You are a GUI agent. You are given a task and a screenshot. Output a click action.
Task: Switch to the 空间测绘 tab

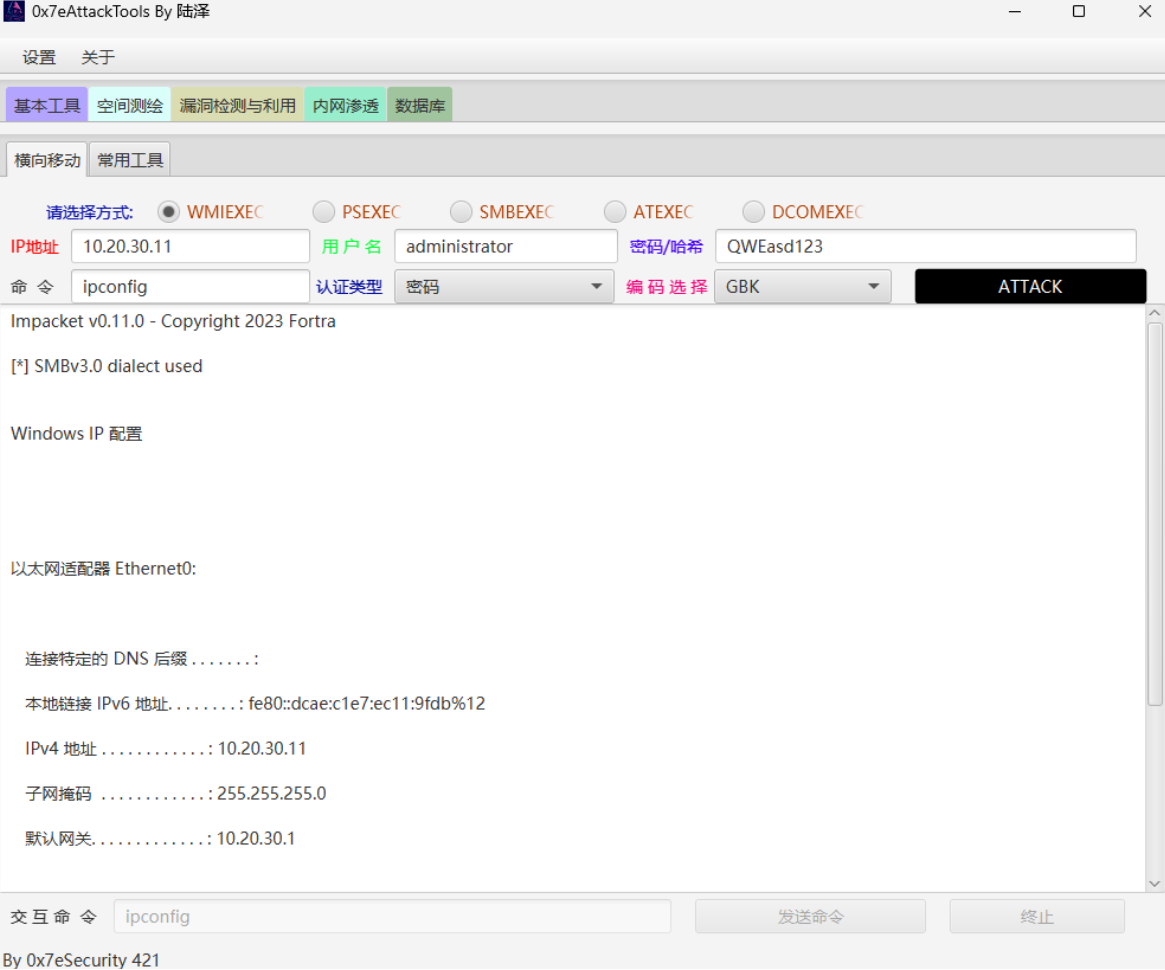coord(130,105)
